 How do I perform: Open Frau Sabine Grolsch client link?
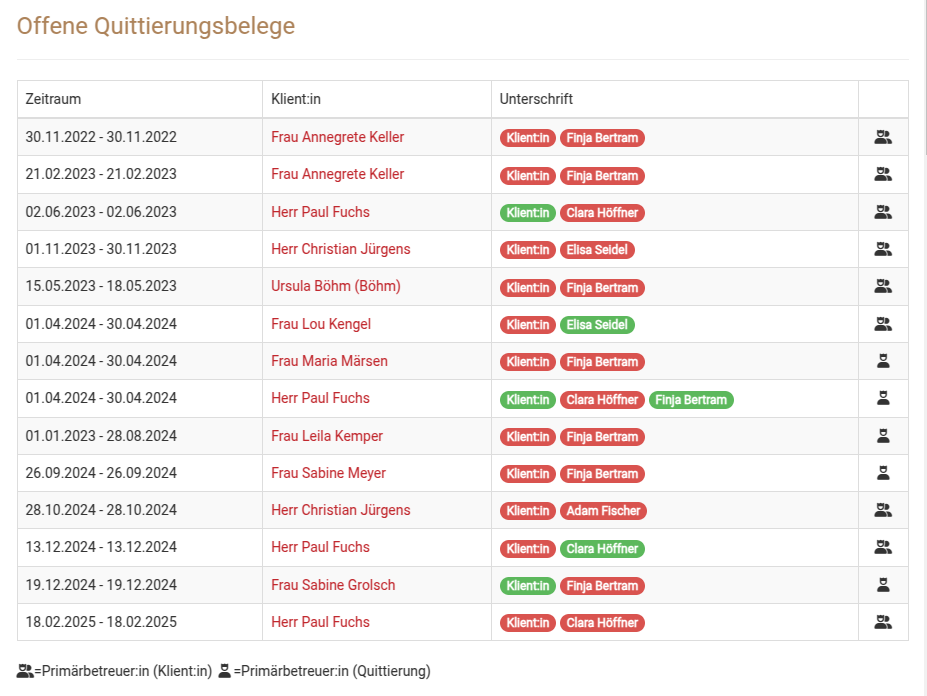(332, 585)
